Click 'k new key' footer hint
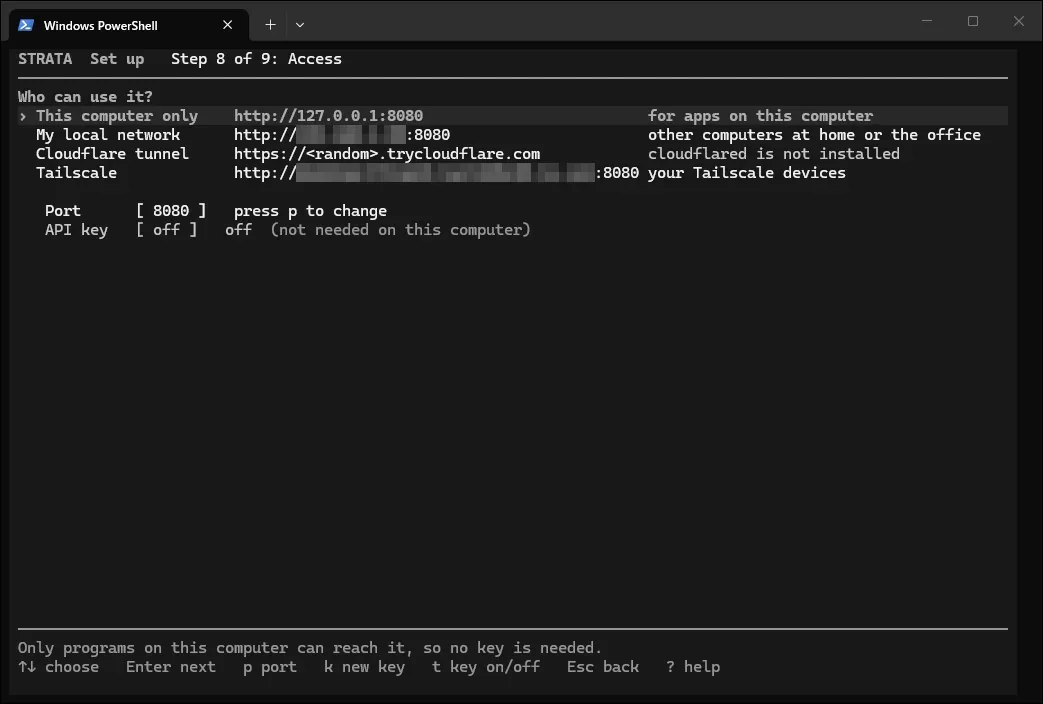 [x=364, y=667]
